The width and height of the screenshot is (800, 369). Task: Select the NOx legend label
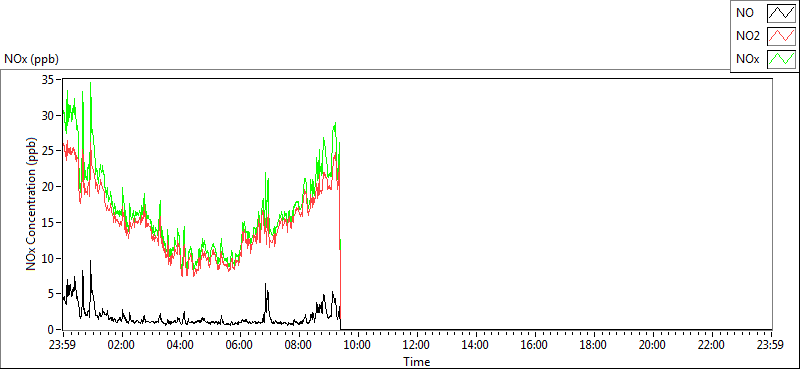(x=747, y=60)
